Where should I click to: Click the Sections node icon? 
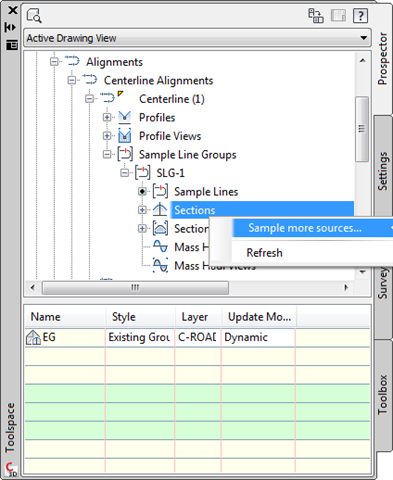pyautogui.click(x=160, y=210)
